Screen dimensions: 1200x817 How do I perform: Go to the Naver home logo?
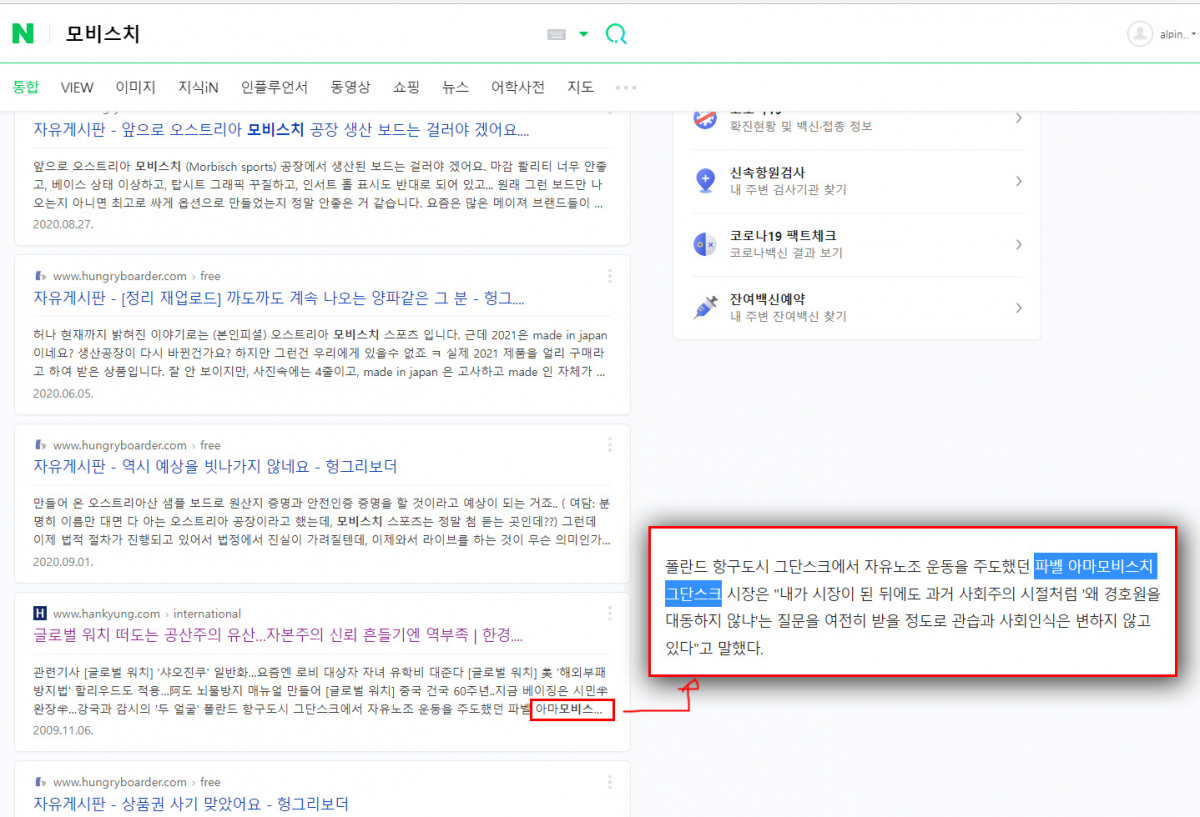[x=23, y=34]
